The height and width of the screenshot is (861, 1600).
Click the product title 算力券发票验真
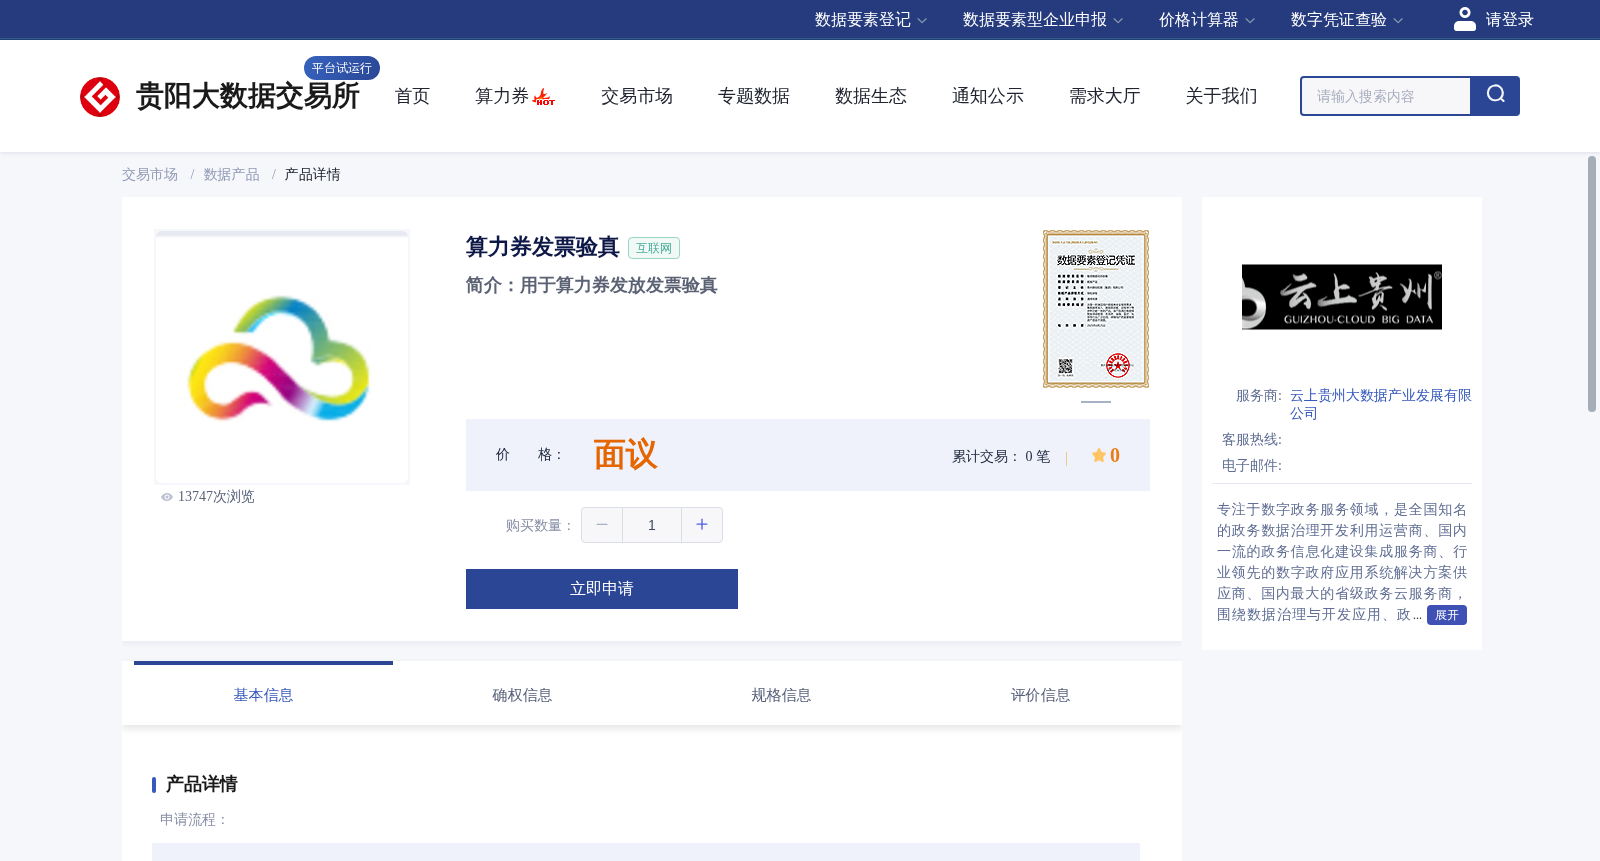click(x=543, y=247)
